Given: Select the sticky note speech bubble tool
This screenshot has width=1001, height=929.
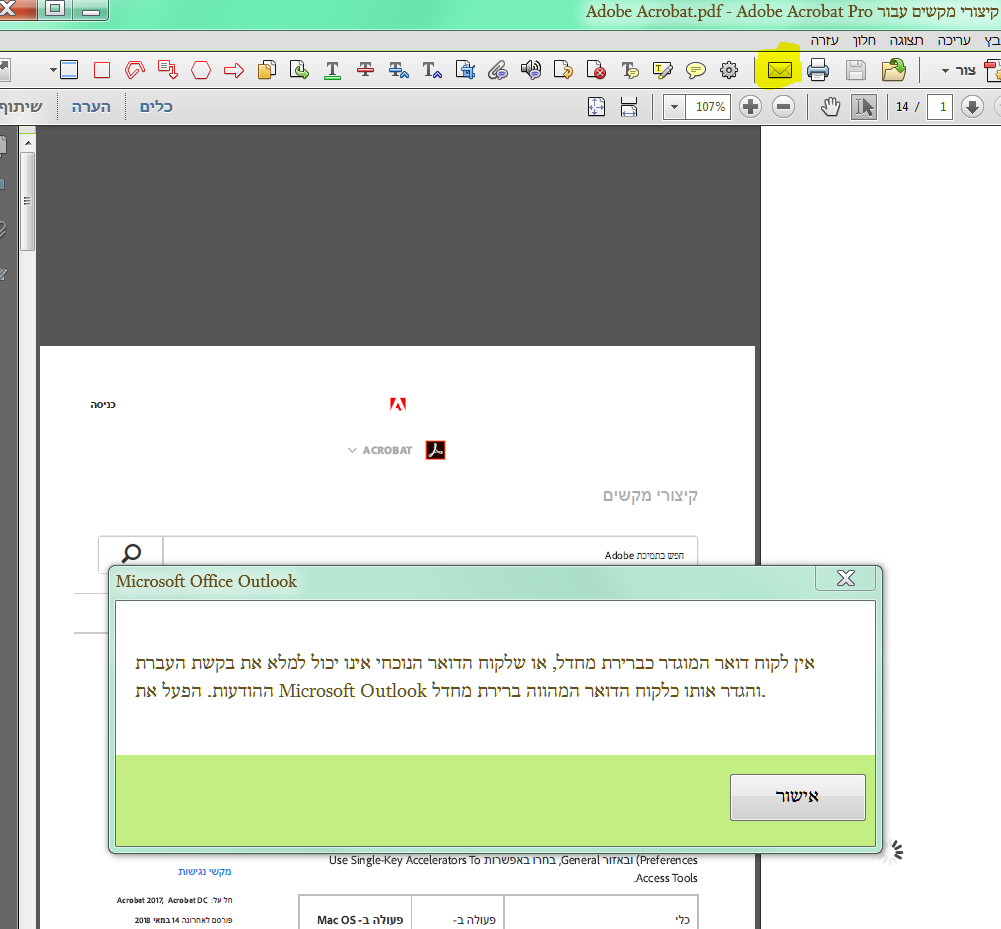Looking at the screenshot, I should (x=696, y=70).
